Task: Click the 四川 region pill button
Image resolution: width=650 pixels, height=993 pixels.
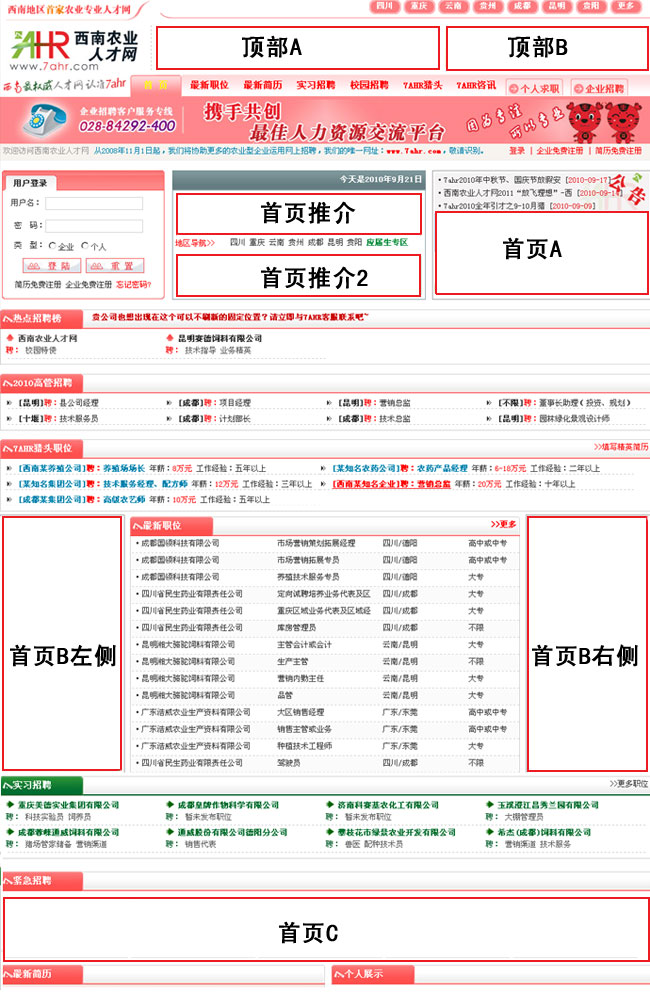Action: tap(385, 6)
